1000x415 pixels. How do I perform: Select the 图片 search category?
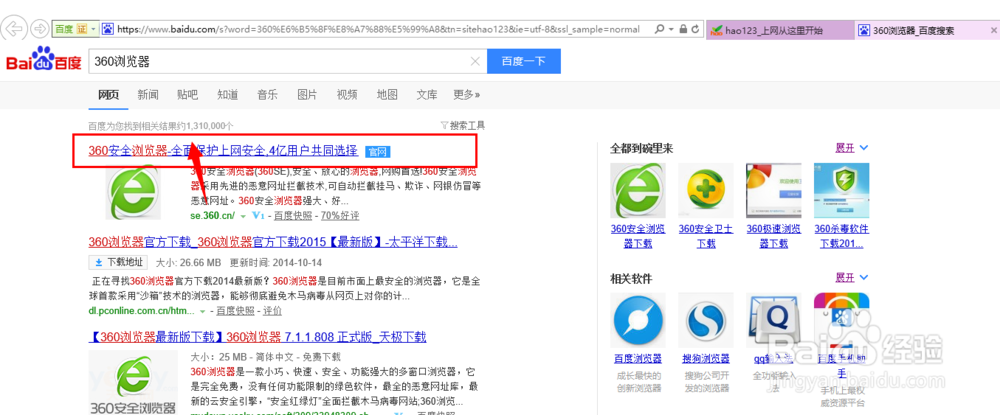[x=307, y=95]
